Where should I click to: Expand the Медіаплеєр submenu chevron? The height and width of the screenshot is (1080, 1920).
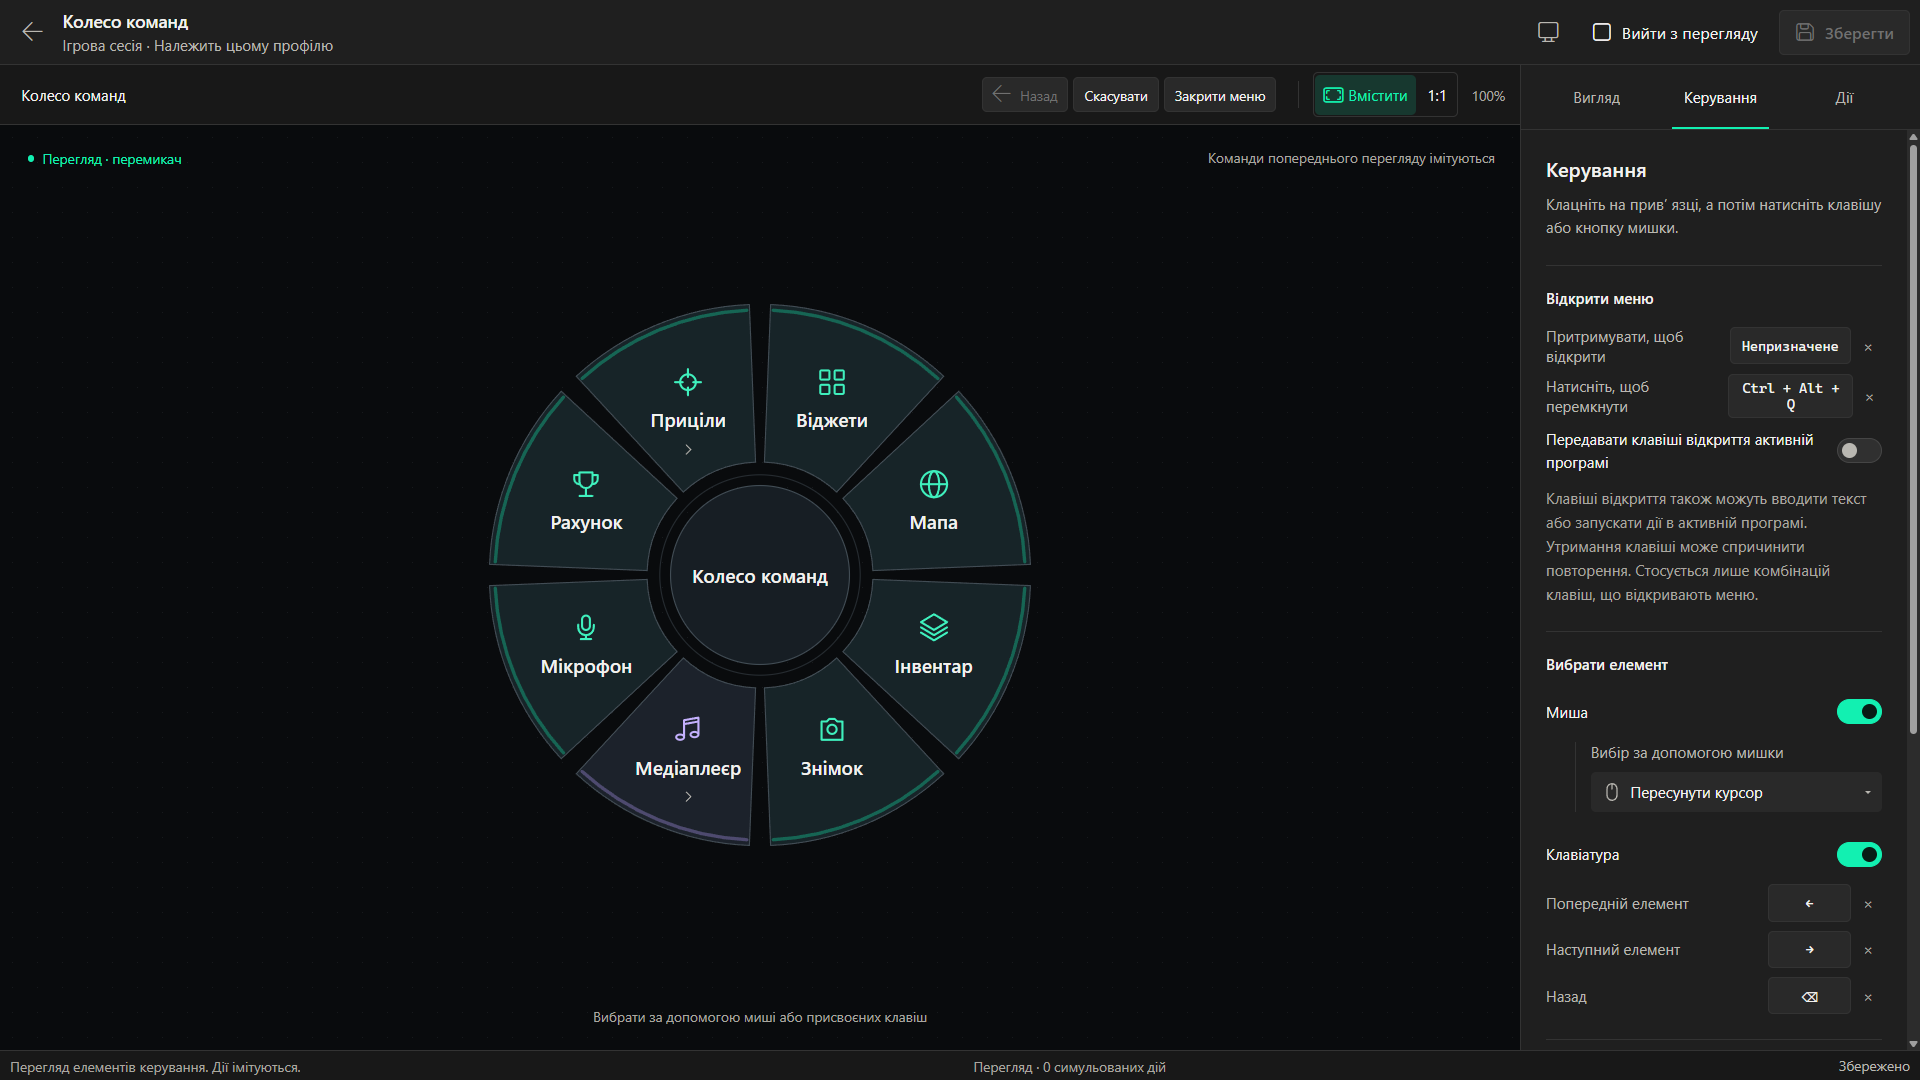pyautogui.click(x=688, y=797)
